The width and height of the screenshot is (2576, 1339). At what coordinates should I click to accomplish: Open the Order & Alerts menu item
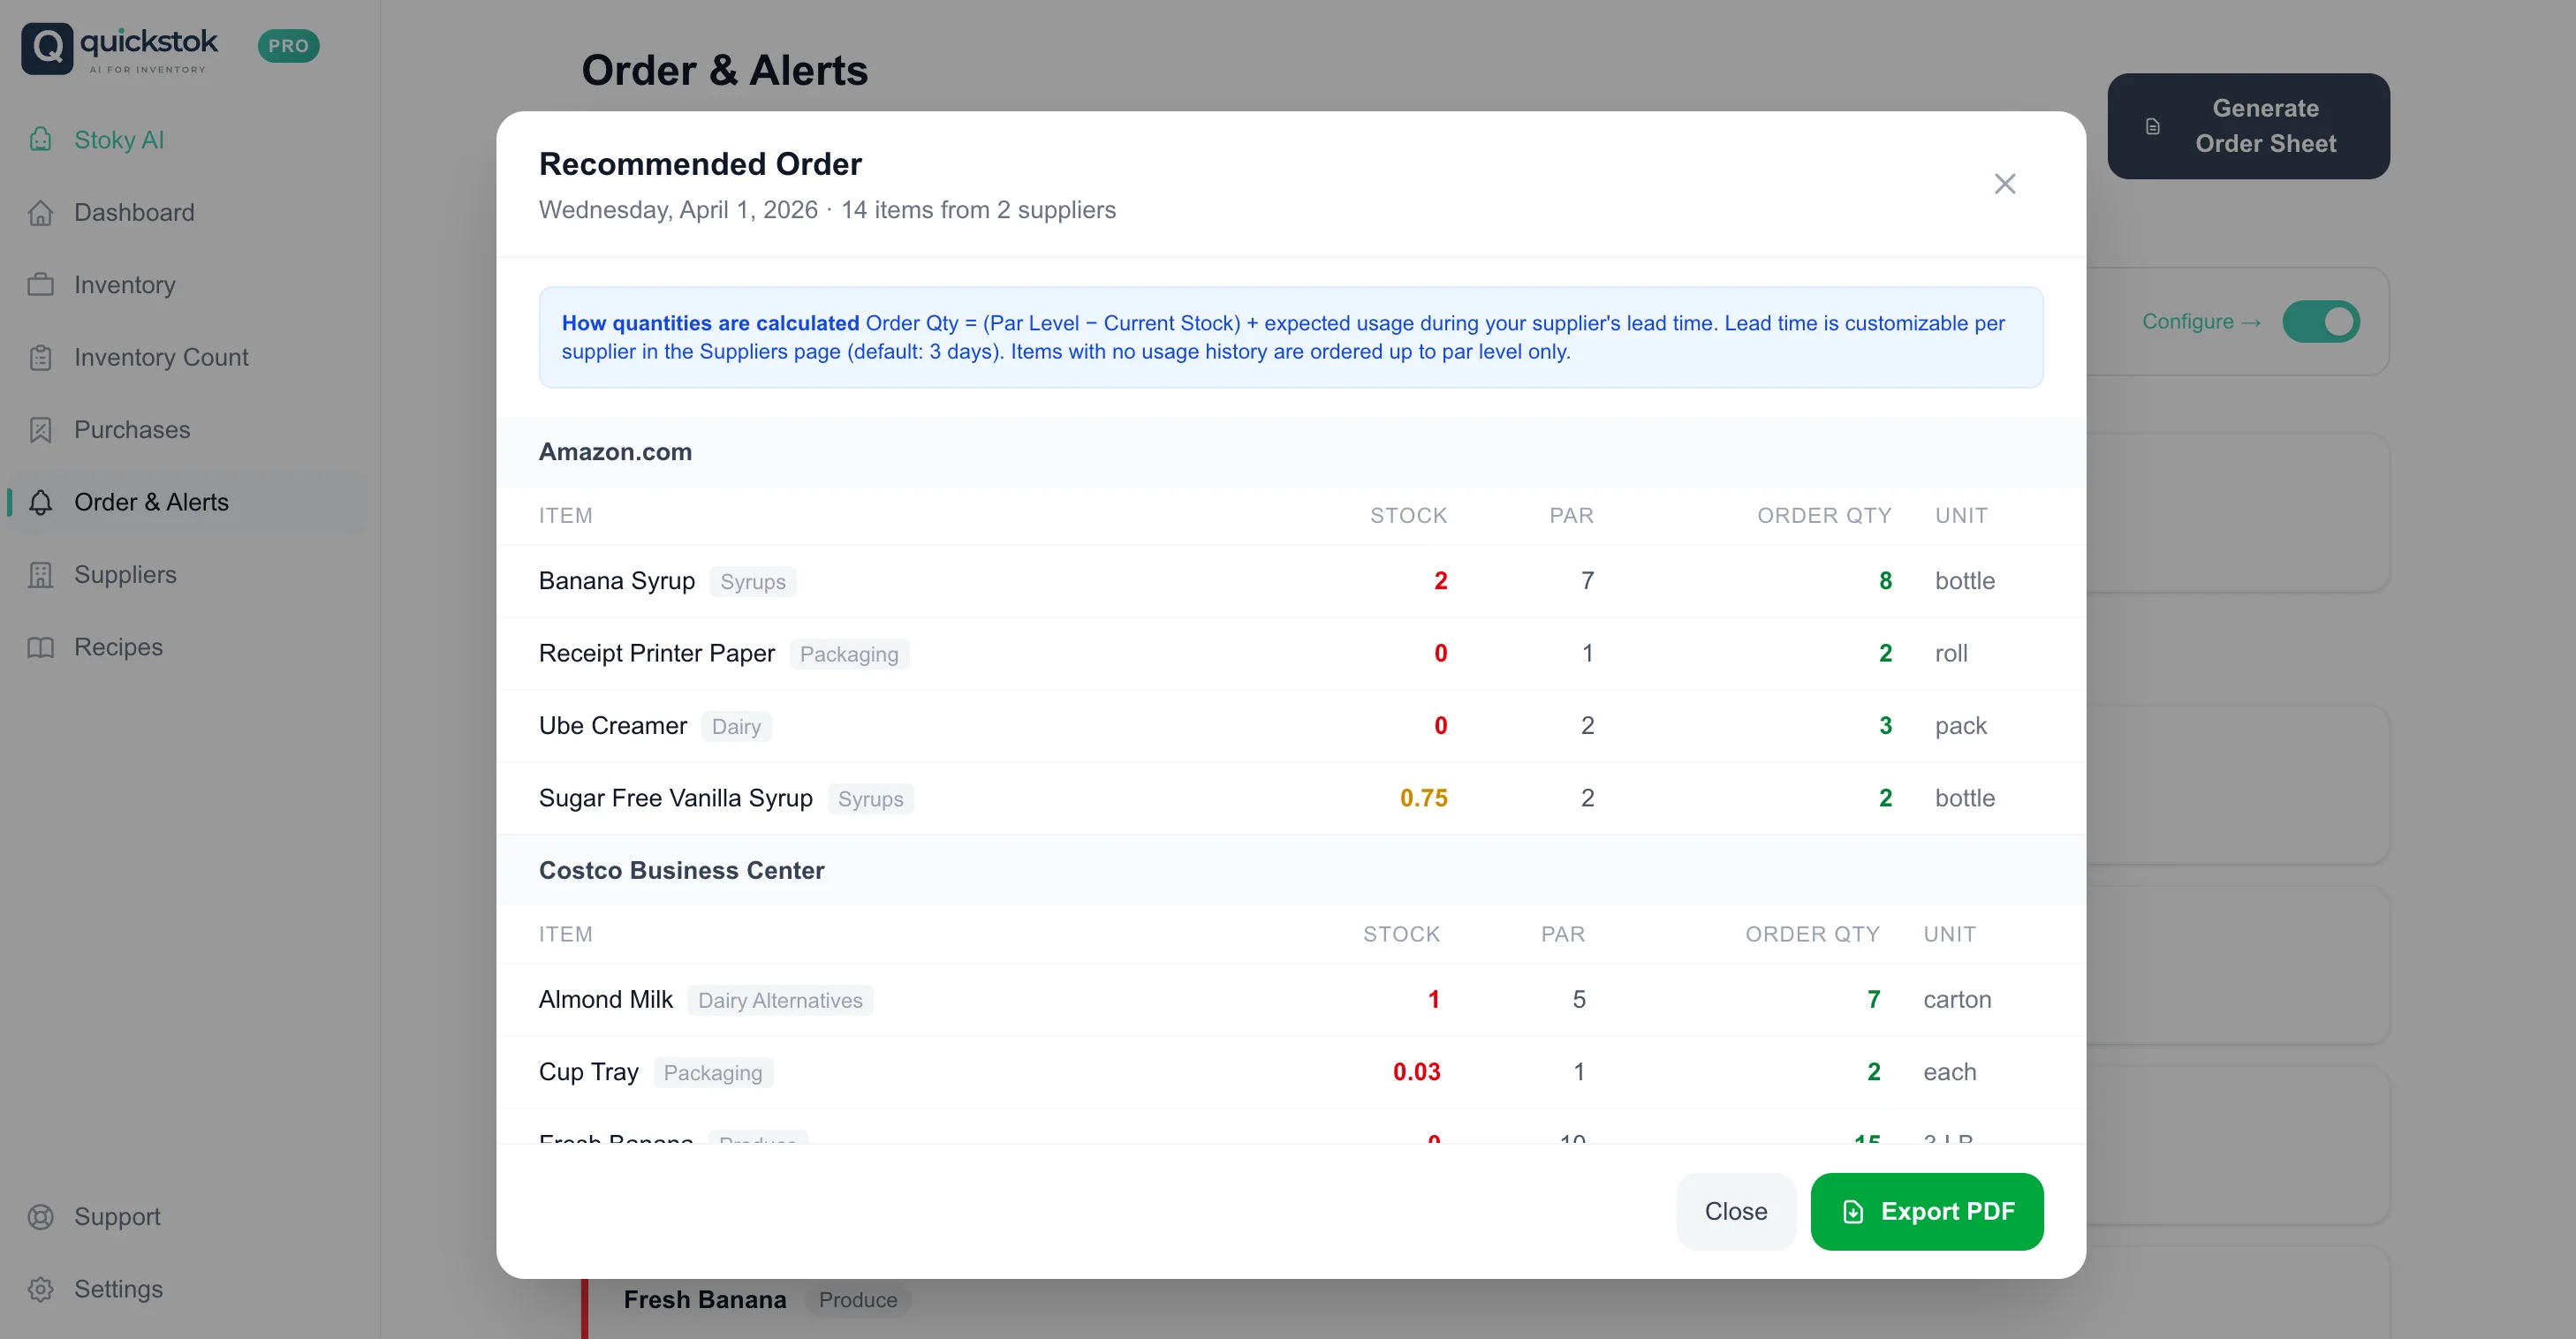tap(151, 502)
